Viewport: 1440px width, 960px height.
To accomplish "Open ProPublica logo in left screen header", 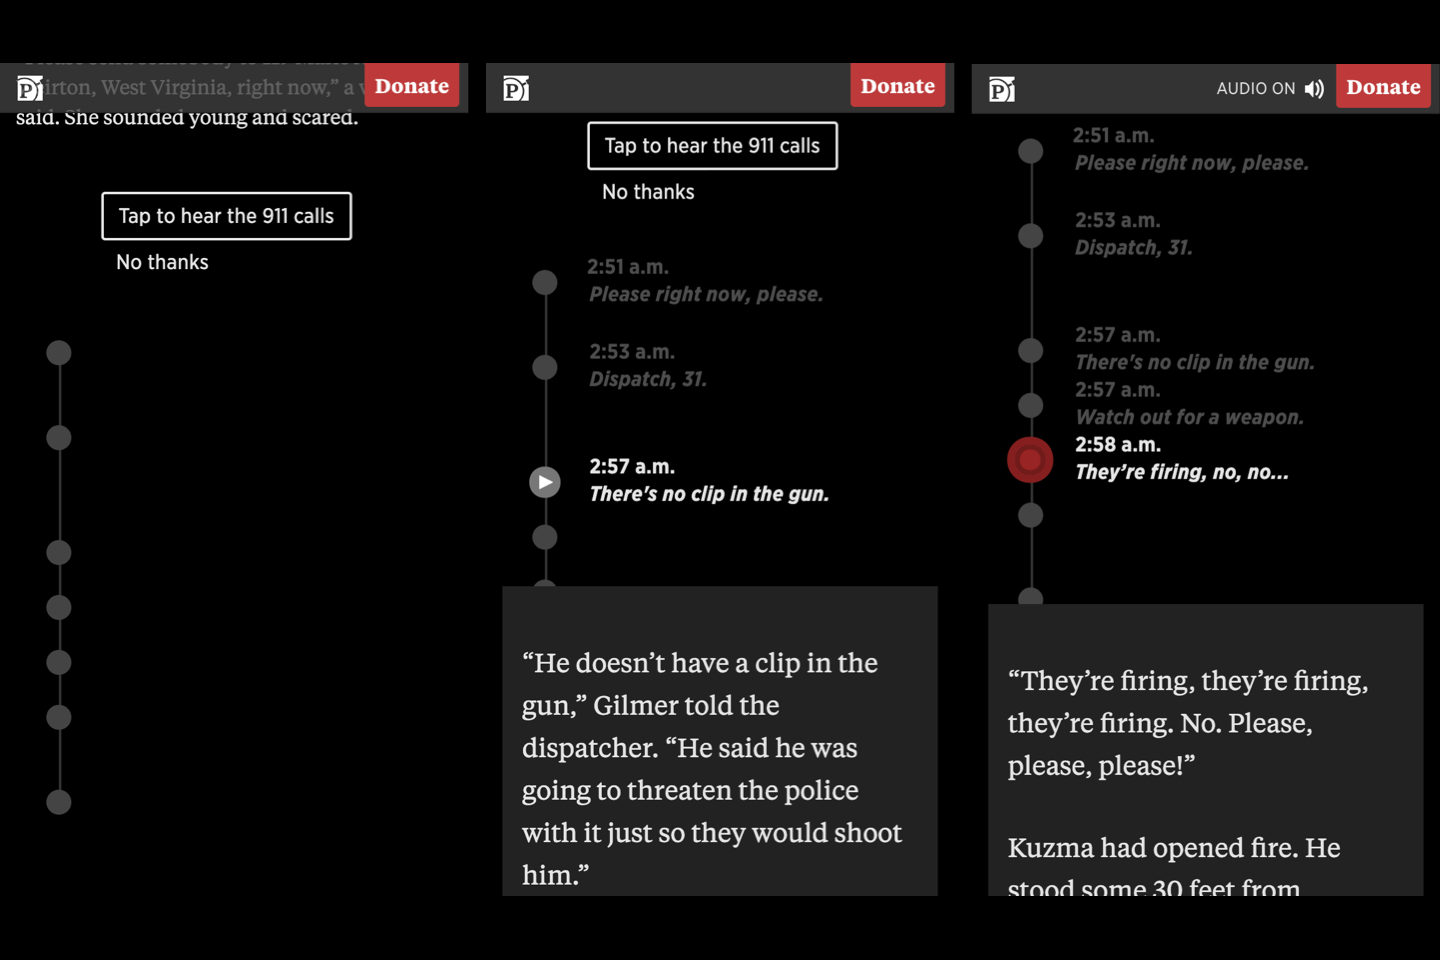I will (30, 89).
